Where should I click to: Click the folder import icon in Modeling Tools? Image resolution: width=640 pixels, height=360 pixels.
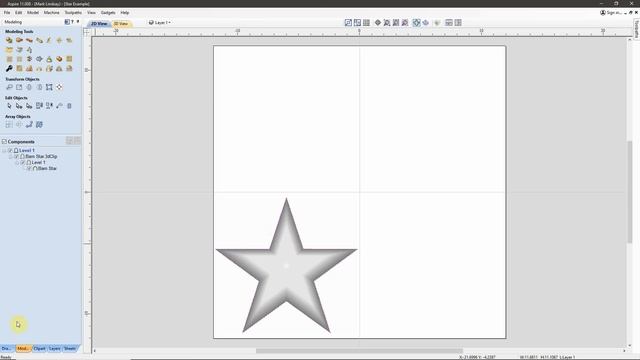pyautogui.click(x=9, y=49)
